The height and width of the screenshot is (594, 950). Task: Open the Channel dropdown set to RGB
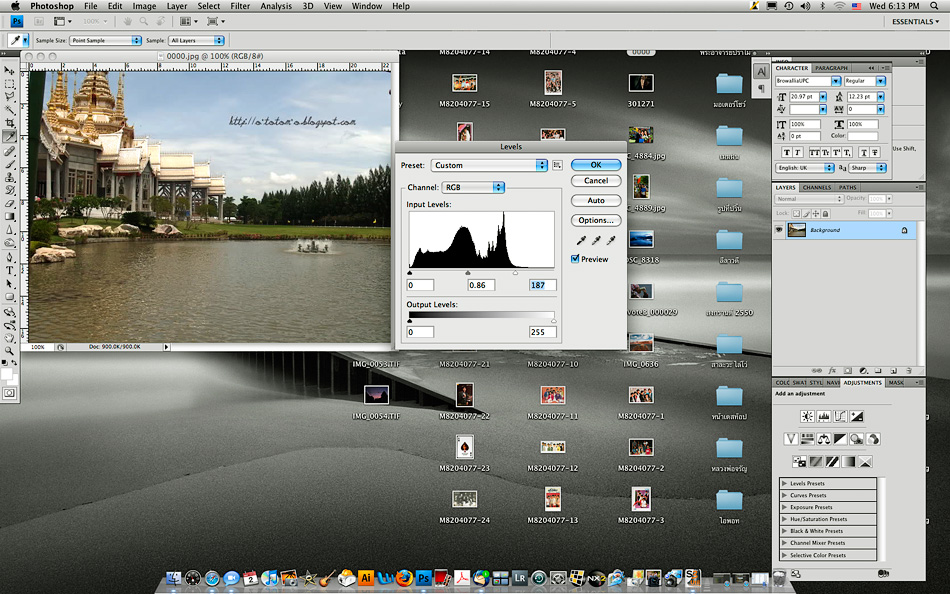coord(474,187)
